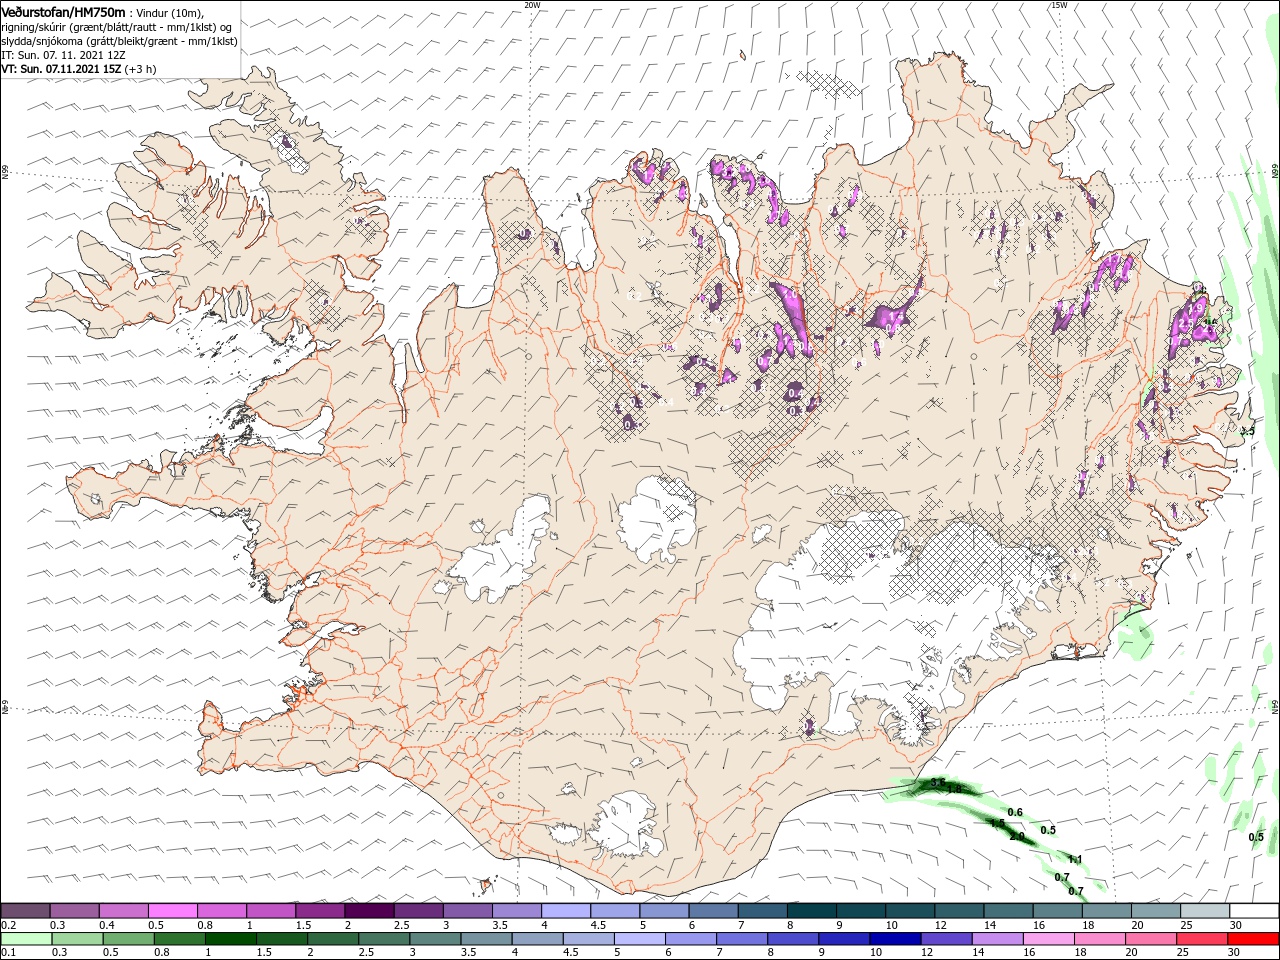Viewport: 1280px width, 960px height.
Task: Choose the snow-scale swatch labeled 10
Action: click(909, 910)
